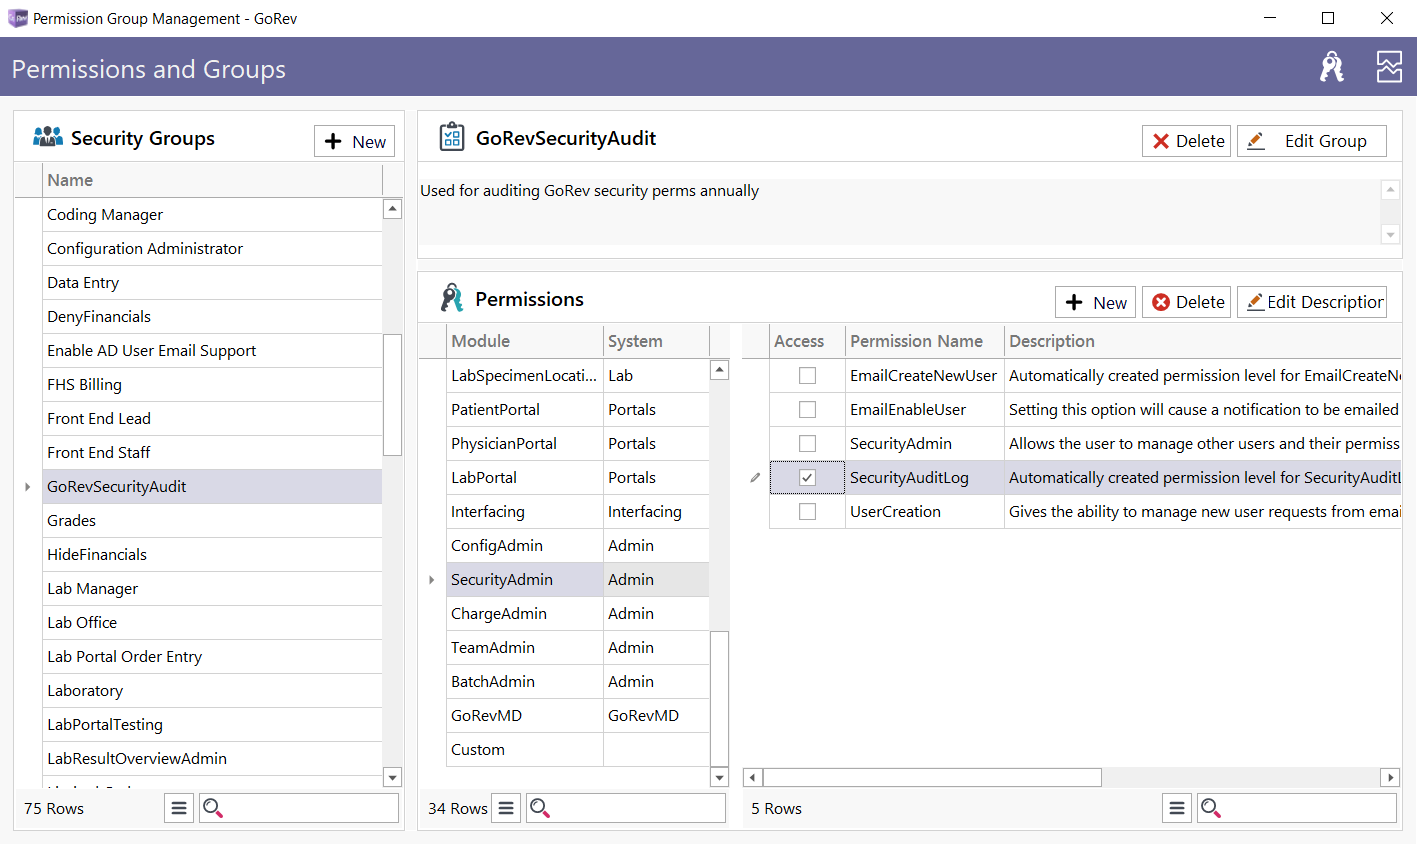Select Configuration Administrator group
Screen dimensions: 1417x845
click(213, 249)
